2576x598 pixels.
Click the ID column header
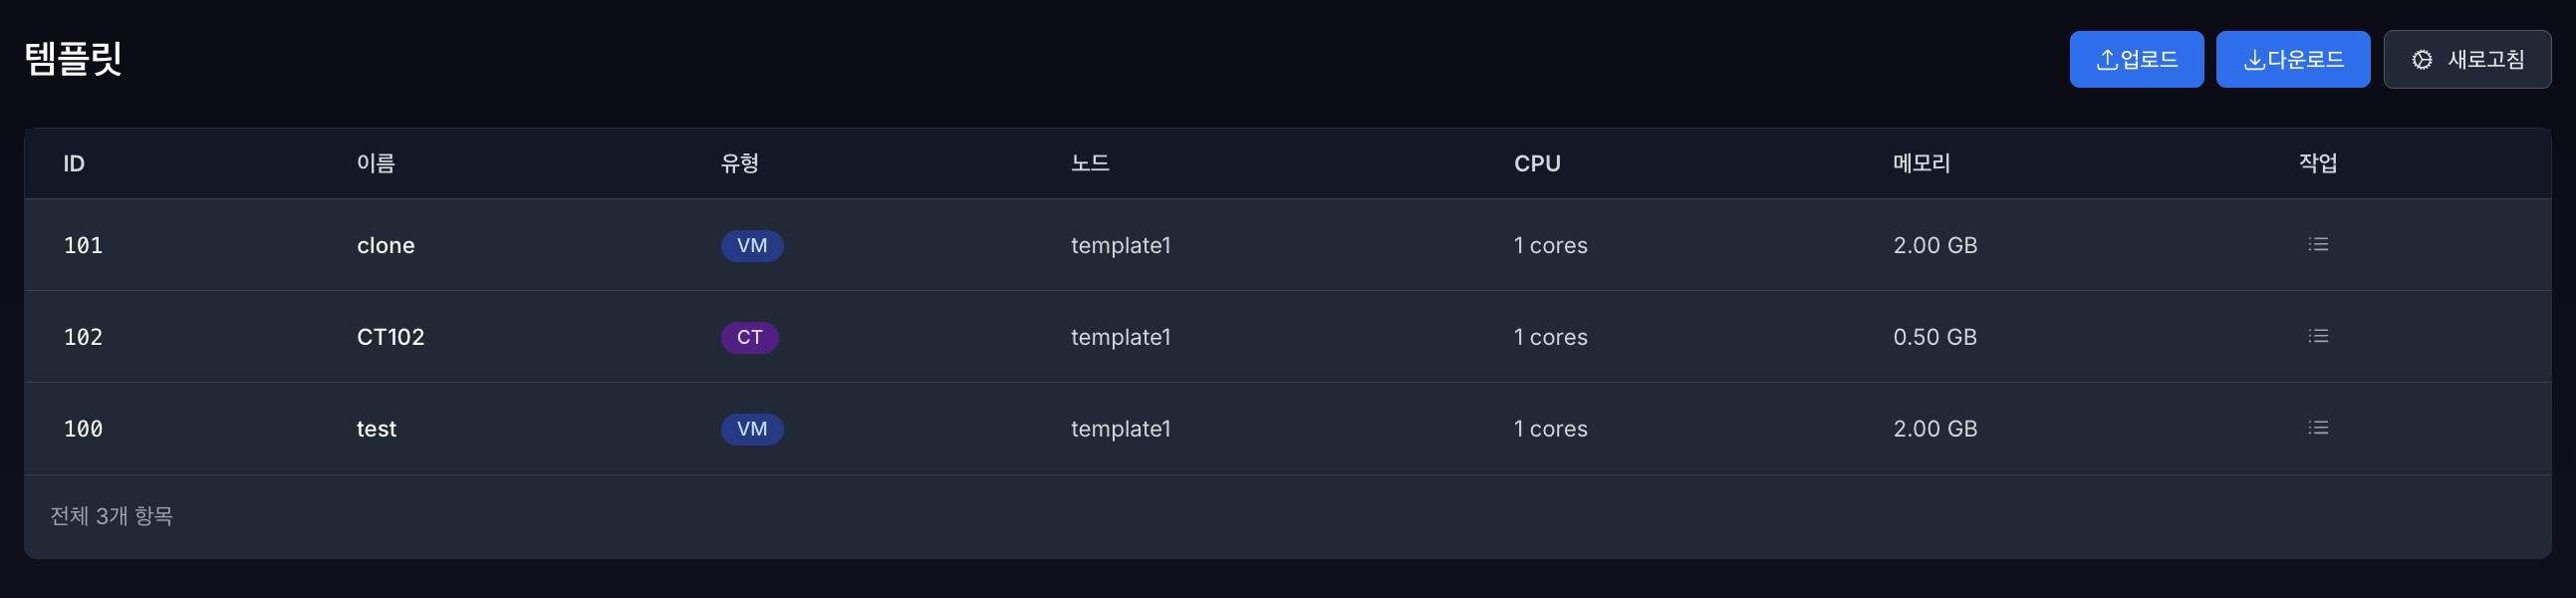[x=74, y=164]
